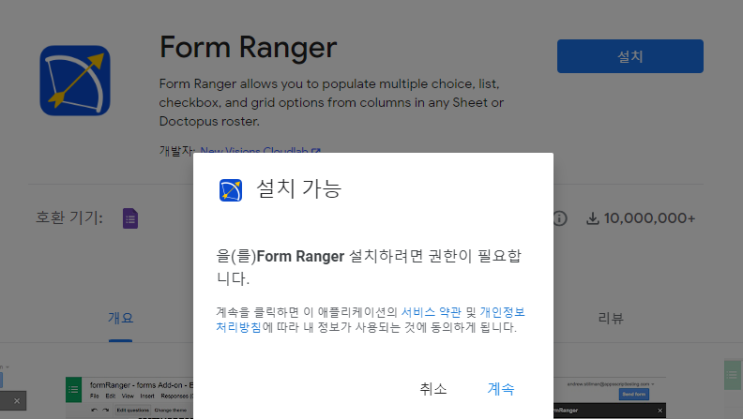Click the Form Ranger large app icon
Image resolution: width=743 pixels, height=419 pixels.
click(75, 81)
